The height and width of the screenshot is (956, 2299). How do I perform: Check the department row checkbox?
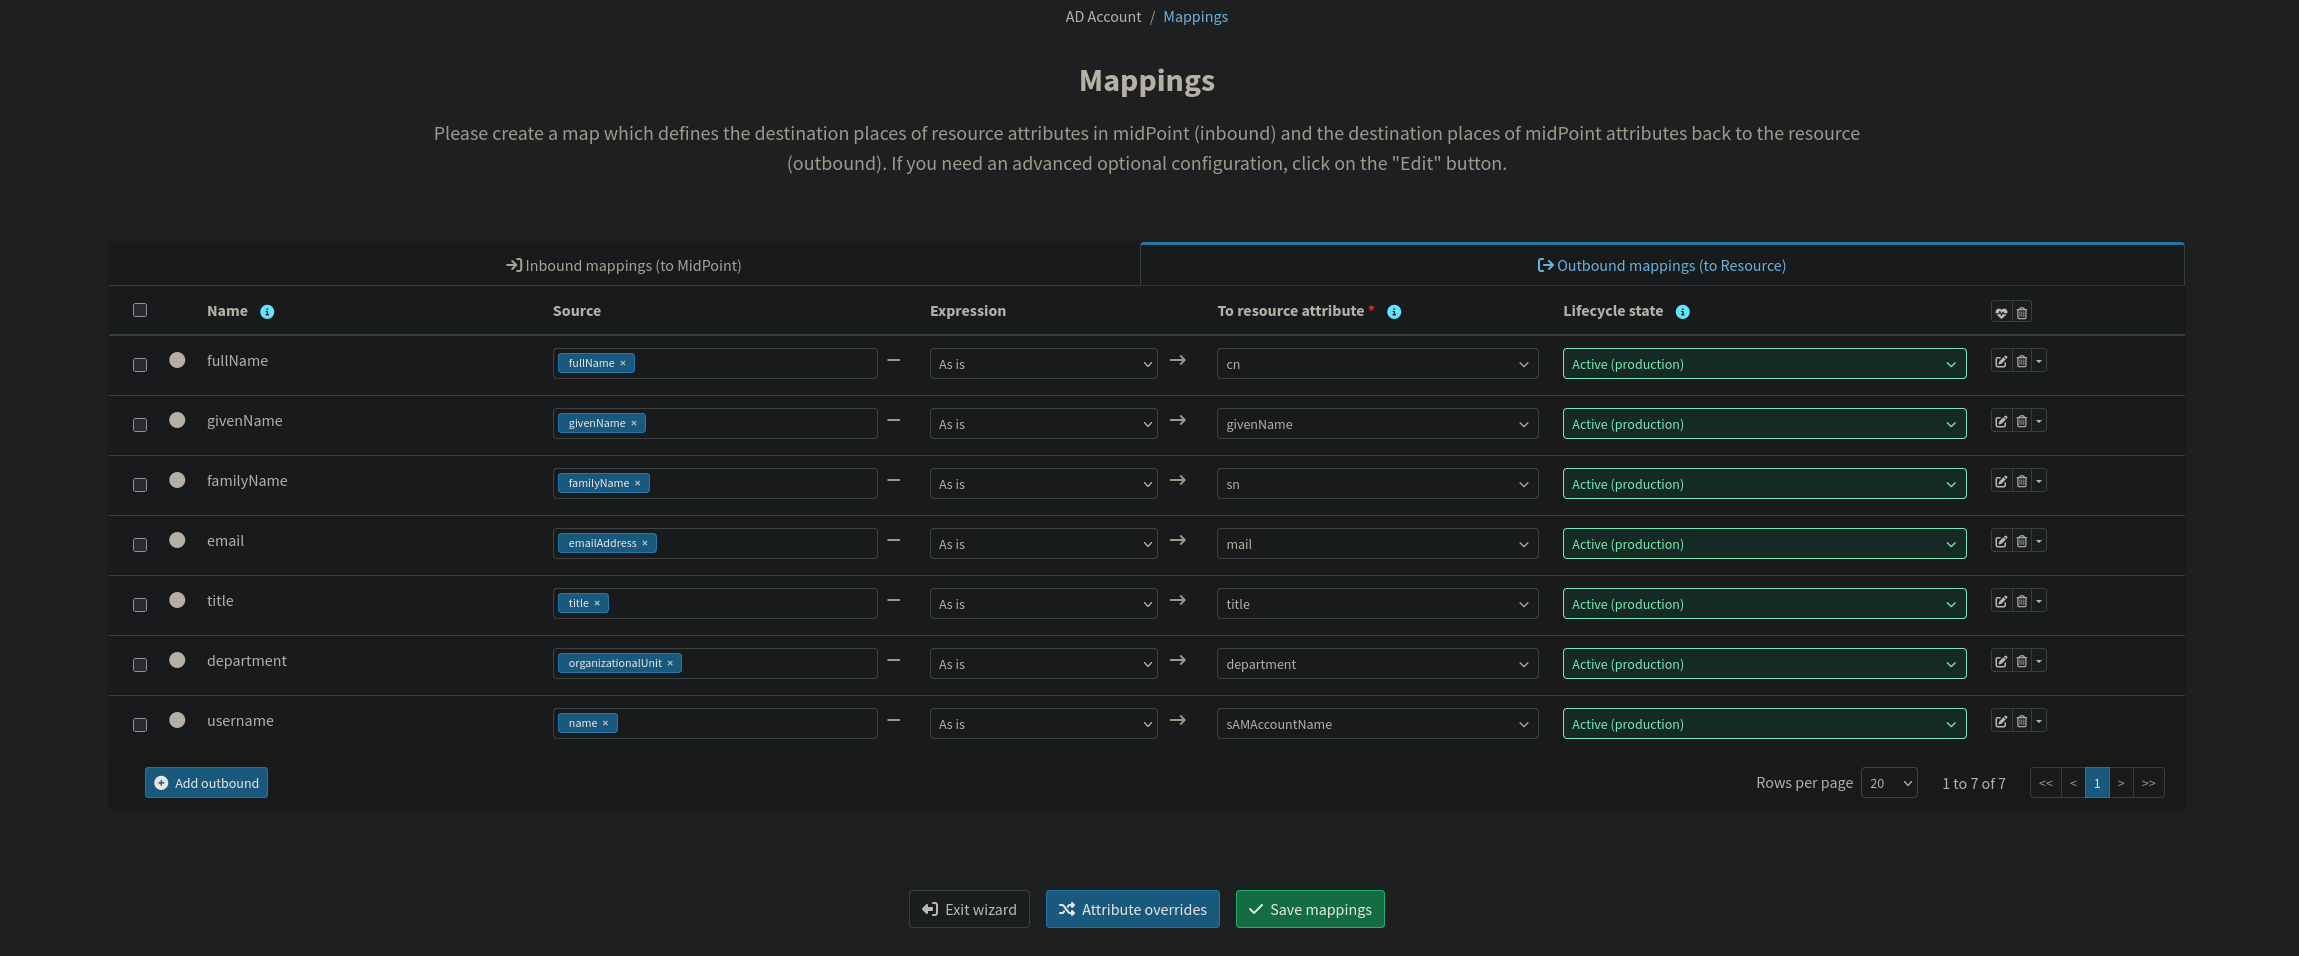[140, 665]
